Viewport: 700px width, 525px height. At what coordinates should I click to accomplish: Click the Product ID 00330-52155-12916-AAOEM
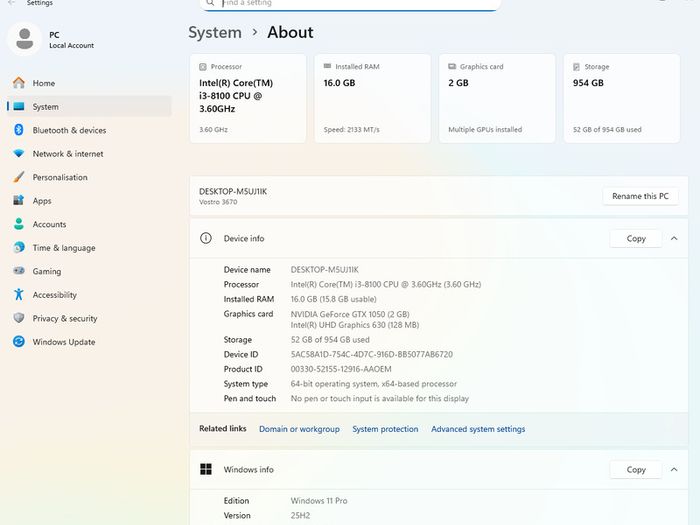341,369
